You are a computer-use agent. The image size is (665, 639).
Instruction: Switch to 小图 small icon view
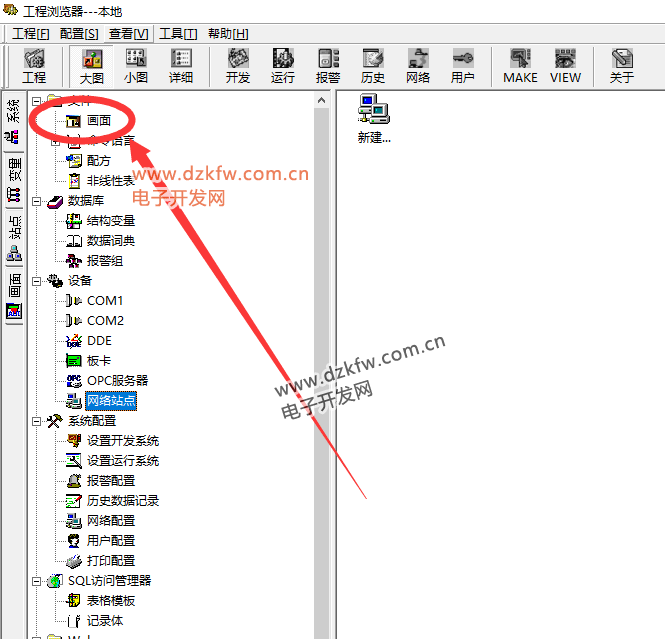[136, 65]
